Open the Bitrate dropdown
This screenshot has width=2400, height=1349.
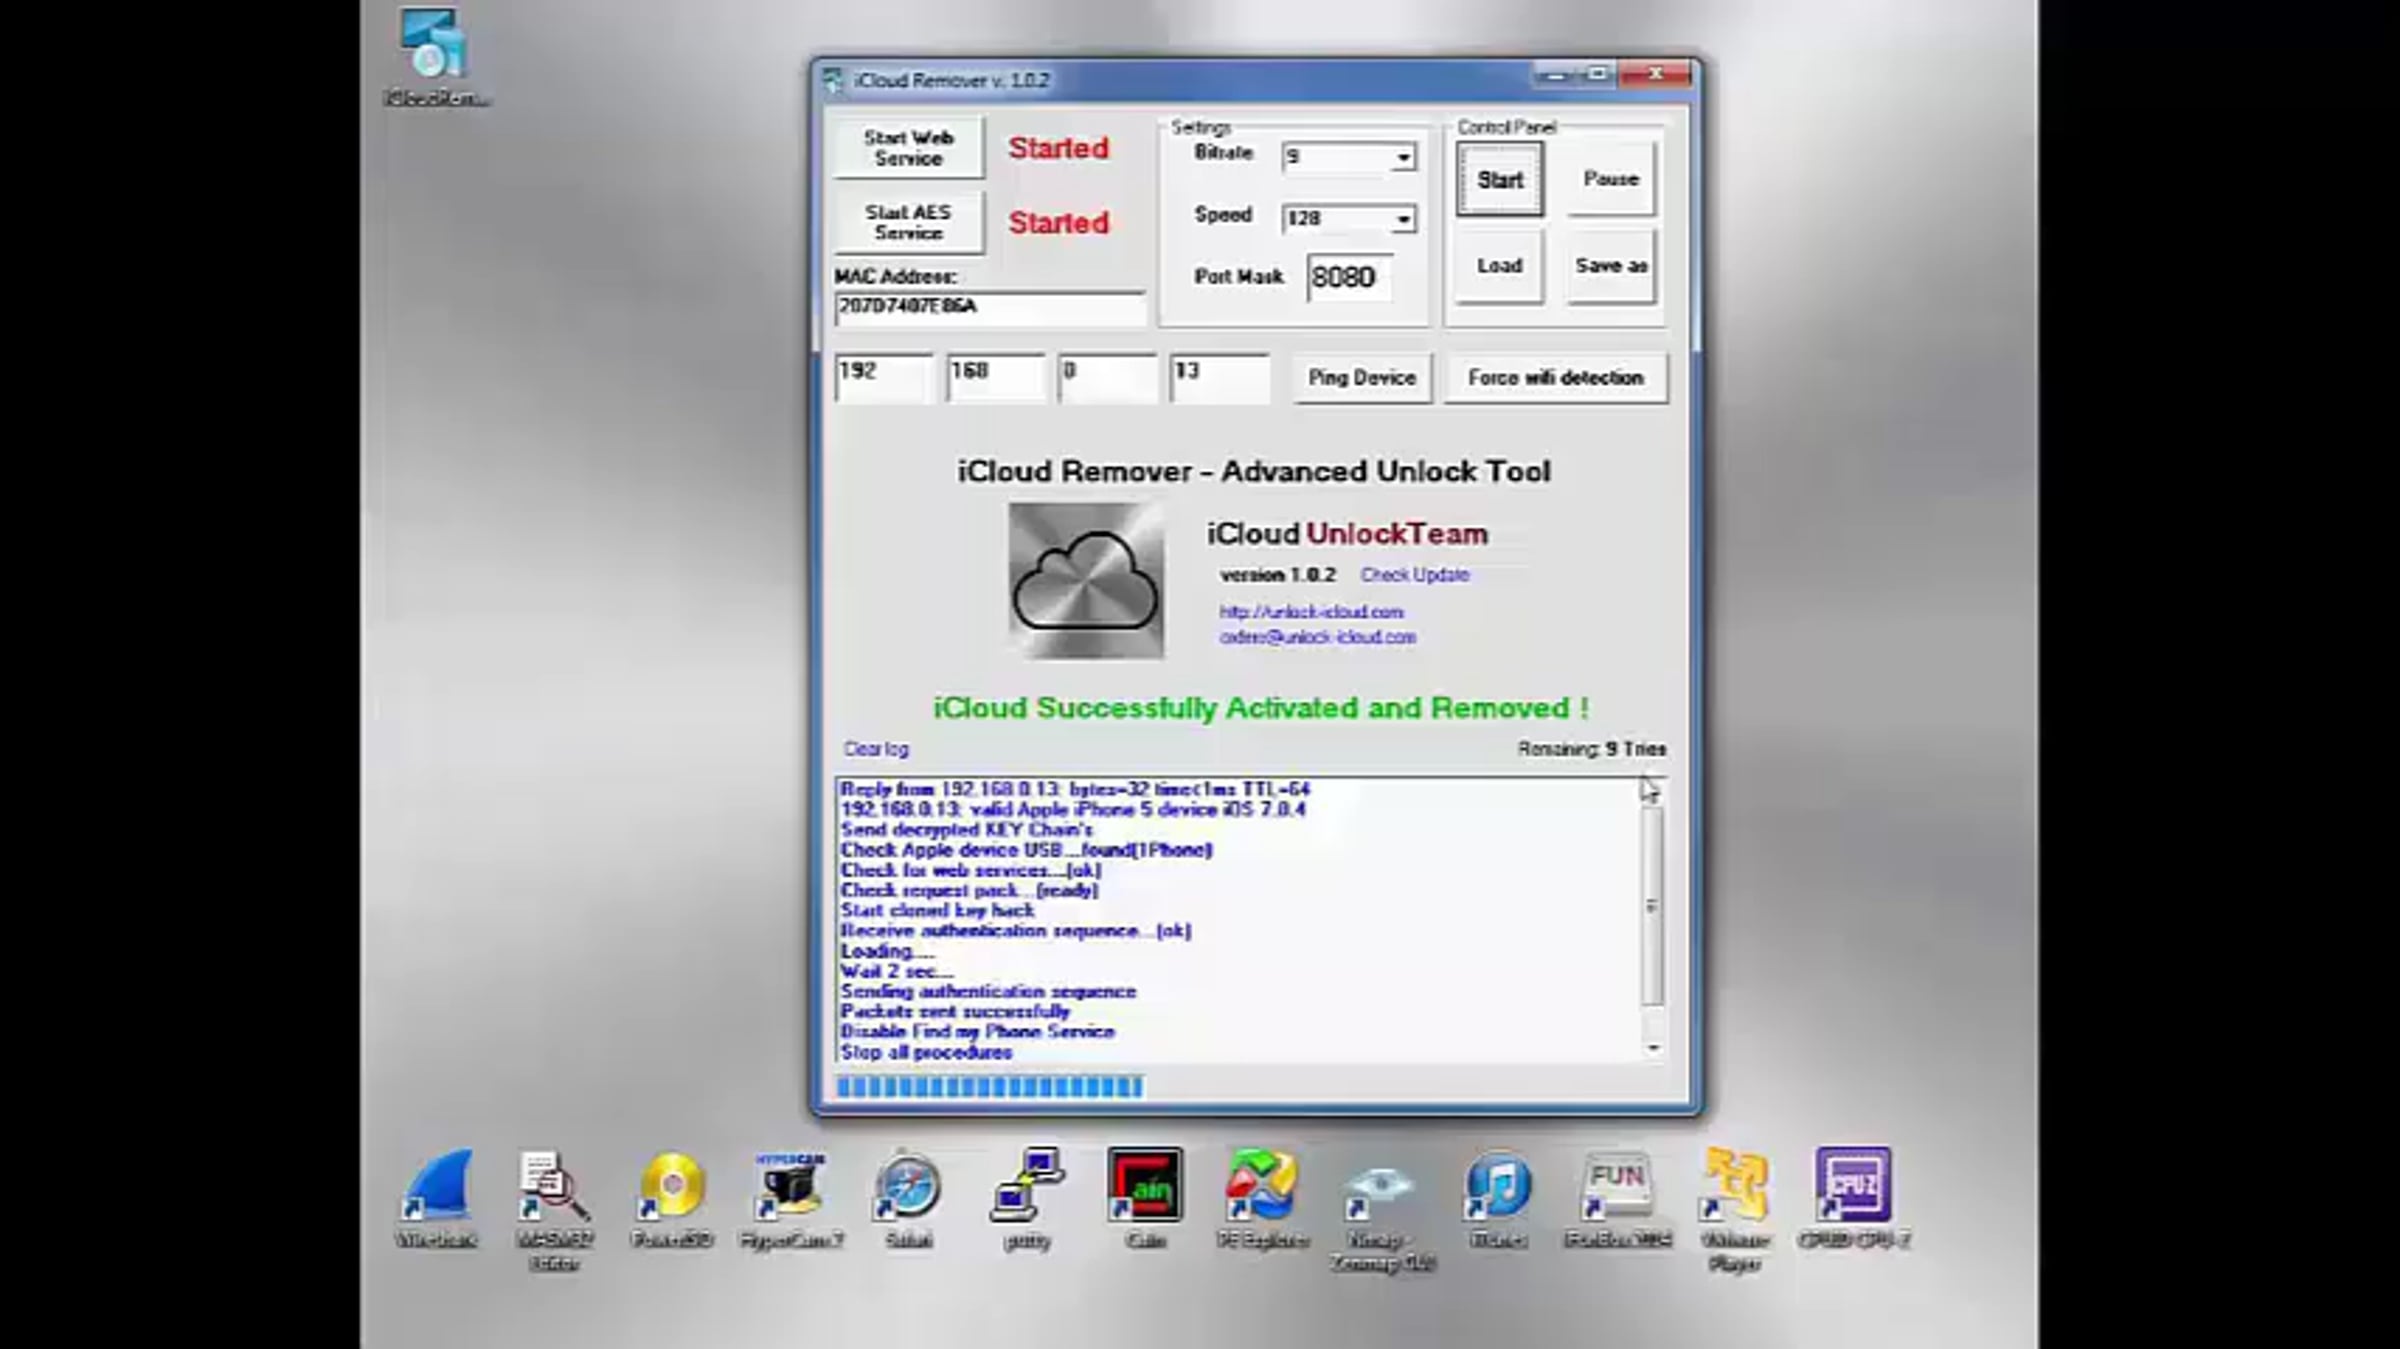click(1403, 157)
